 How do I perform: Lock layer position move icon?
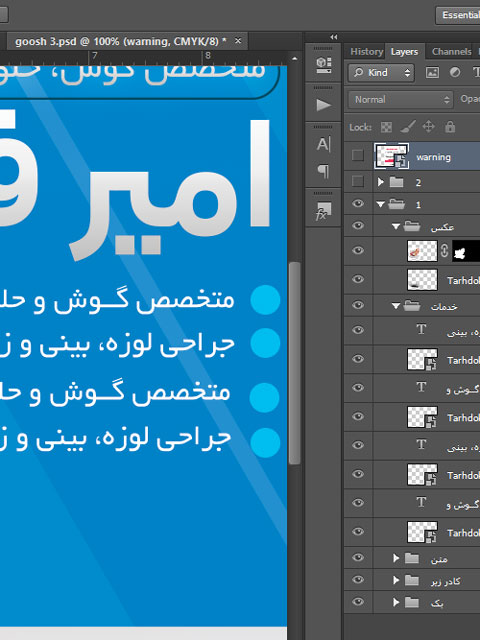coord(429,127)
